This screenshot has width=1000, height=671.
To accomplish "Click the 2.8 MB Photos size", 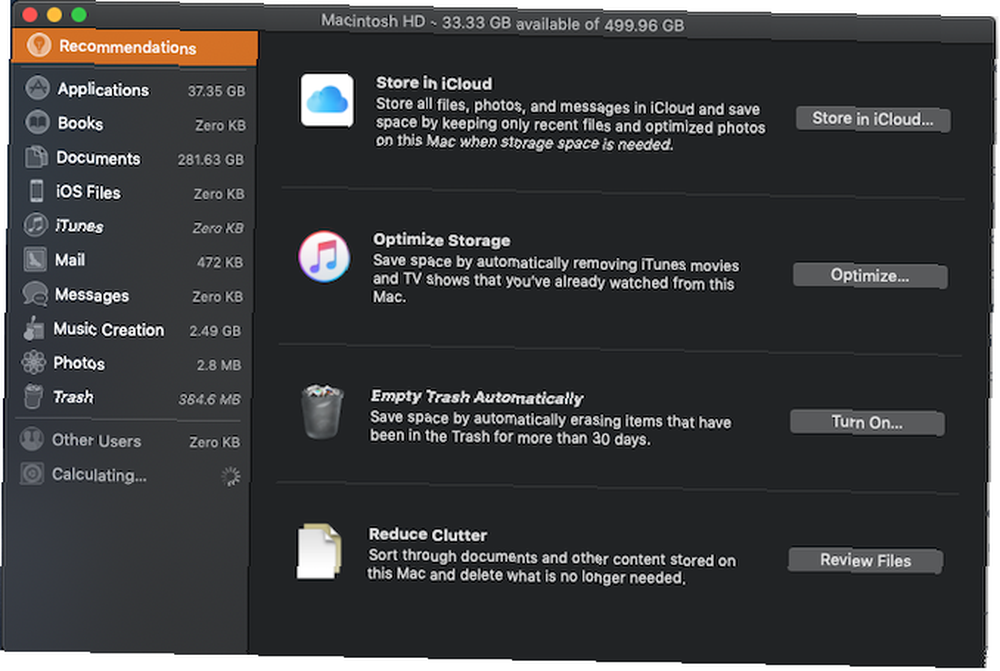I will click(x=219, y=365).
